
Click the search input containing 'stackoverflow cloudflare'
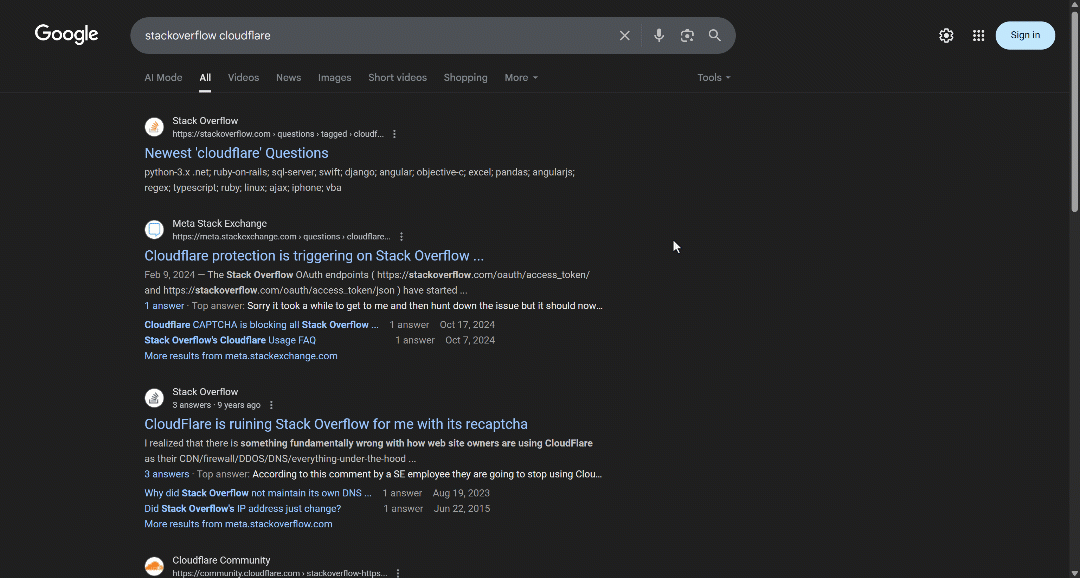coord(370,35)
